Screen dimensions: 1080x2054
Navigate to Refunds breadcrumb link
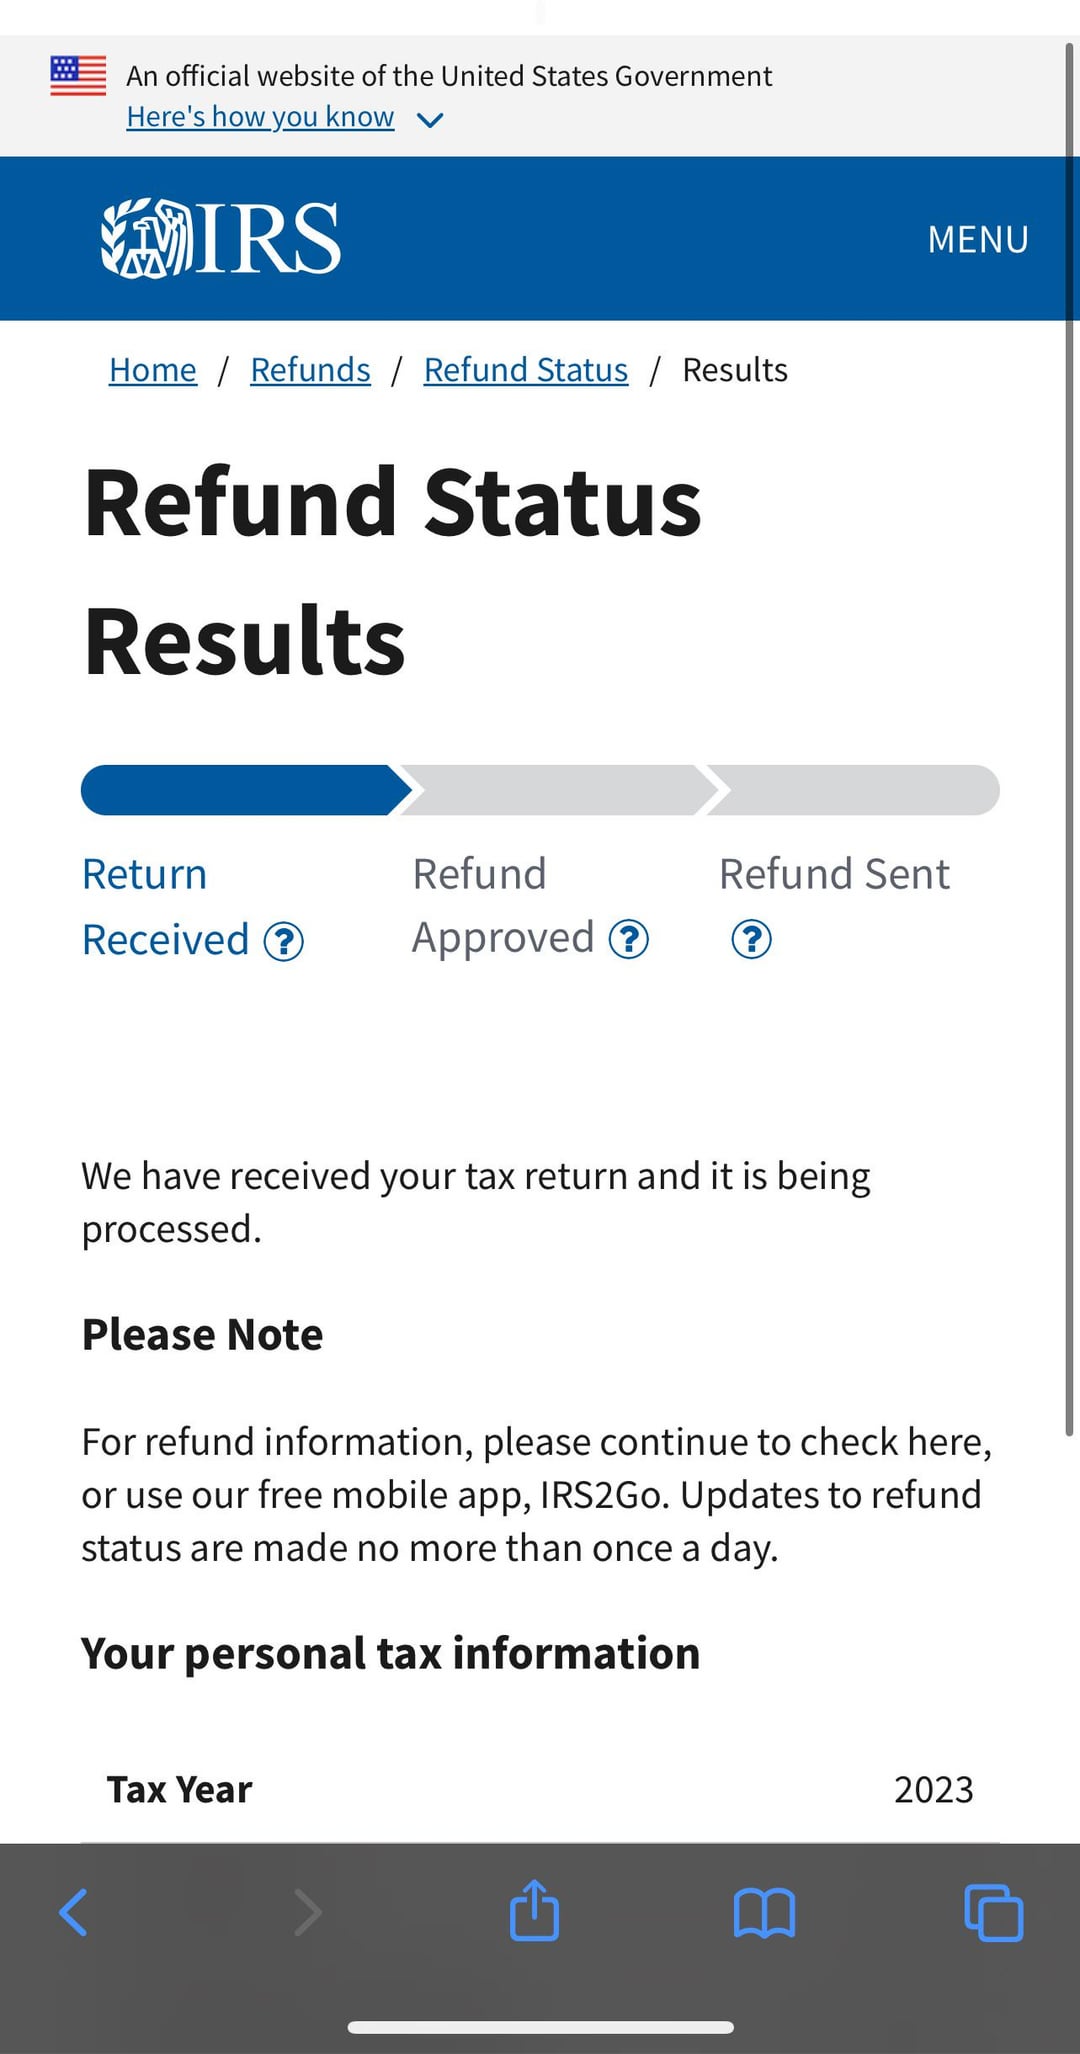point(310,370)
